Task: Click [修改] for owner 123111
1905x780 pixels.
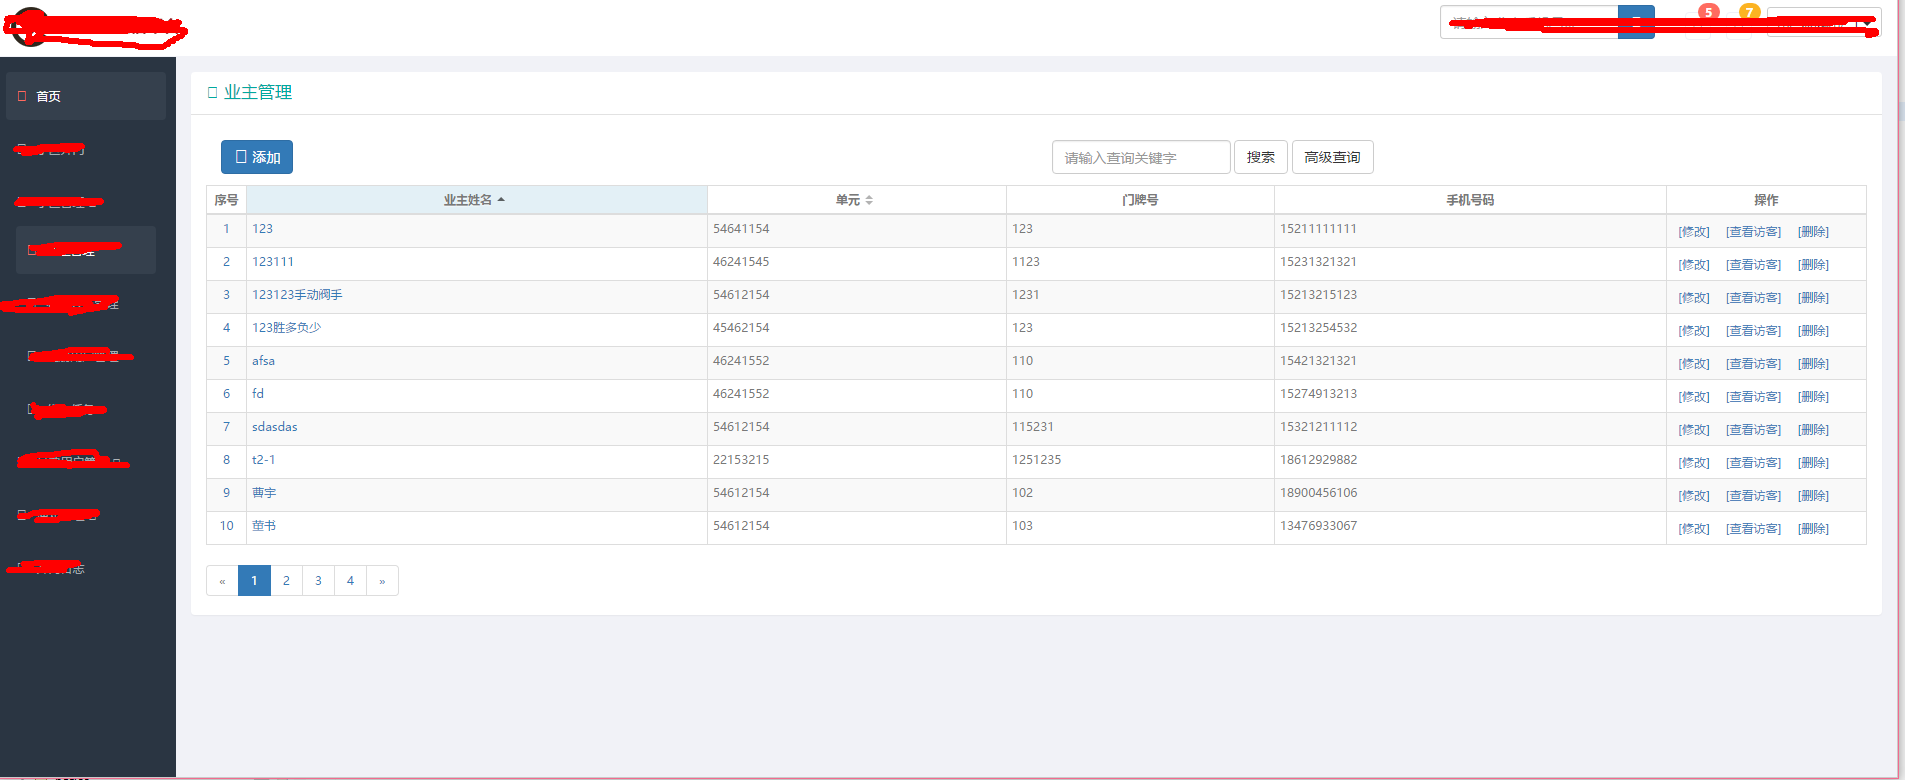Action: pos(1693,265)
